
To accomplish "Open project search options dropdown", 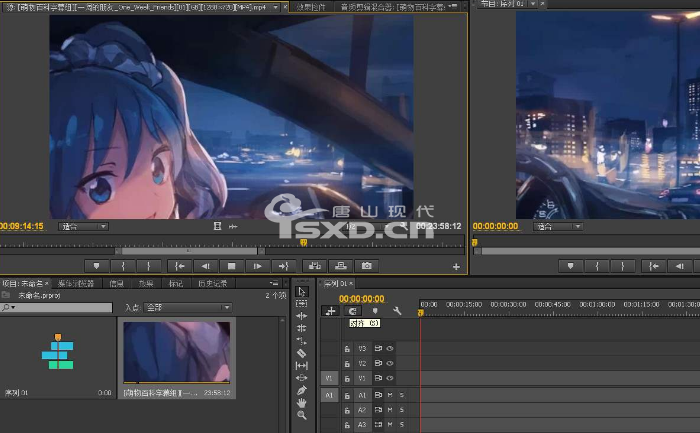I will [x=8, y=307].
